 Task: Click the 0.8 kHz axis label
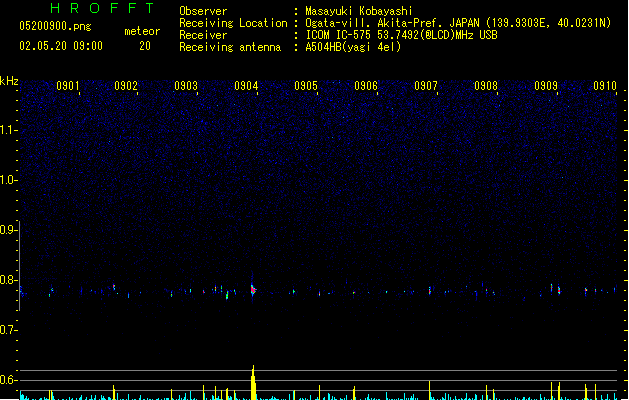(x=8, y=280)
